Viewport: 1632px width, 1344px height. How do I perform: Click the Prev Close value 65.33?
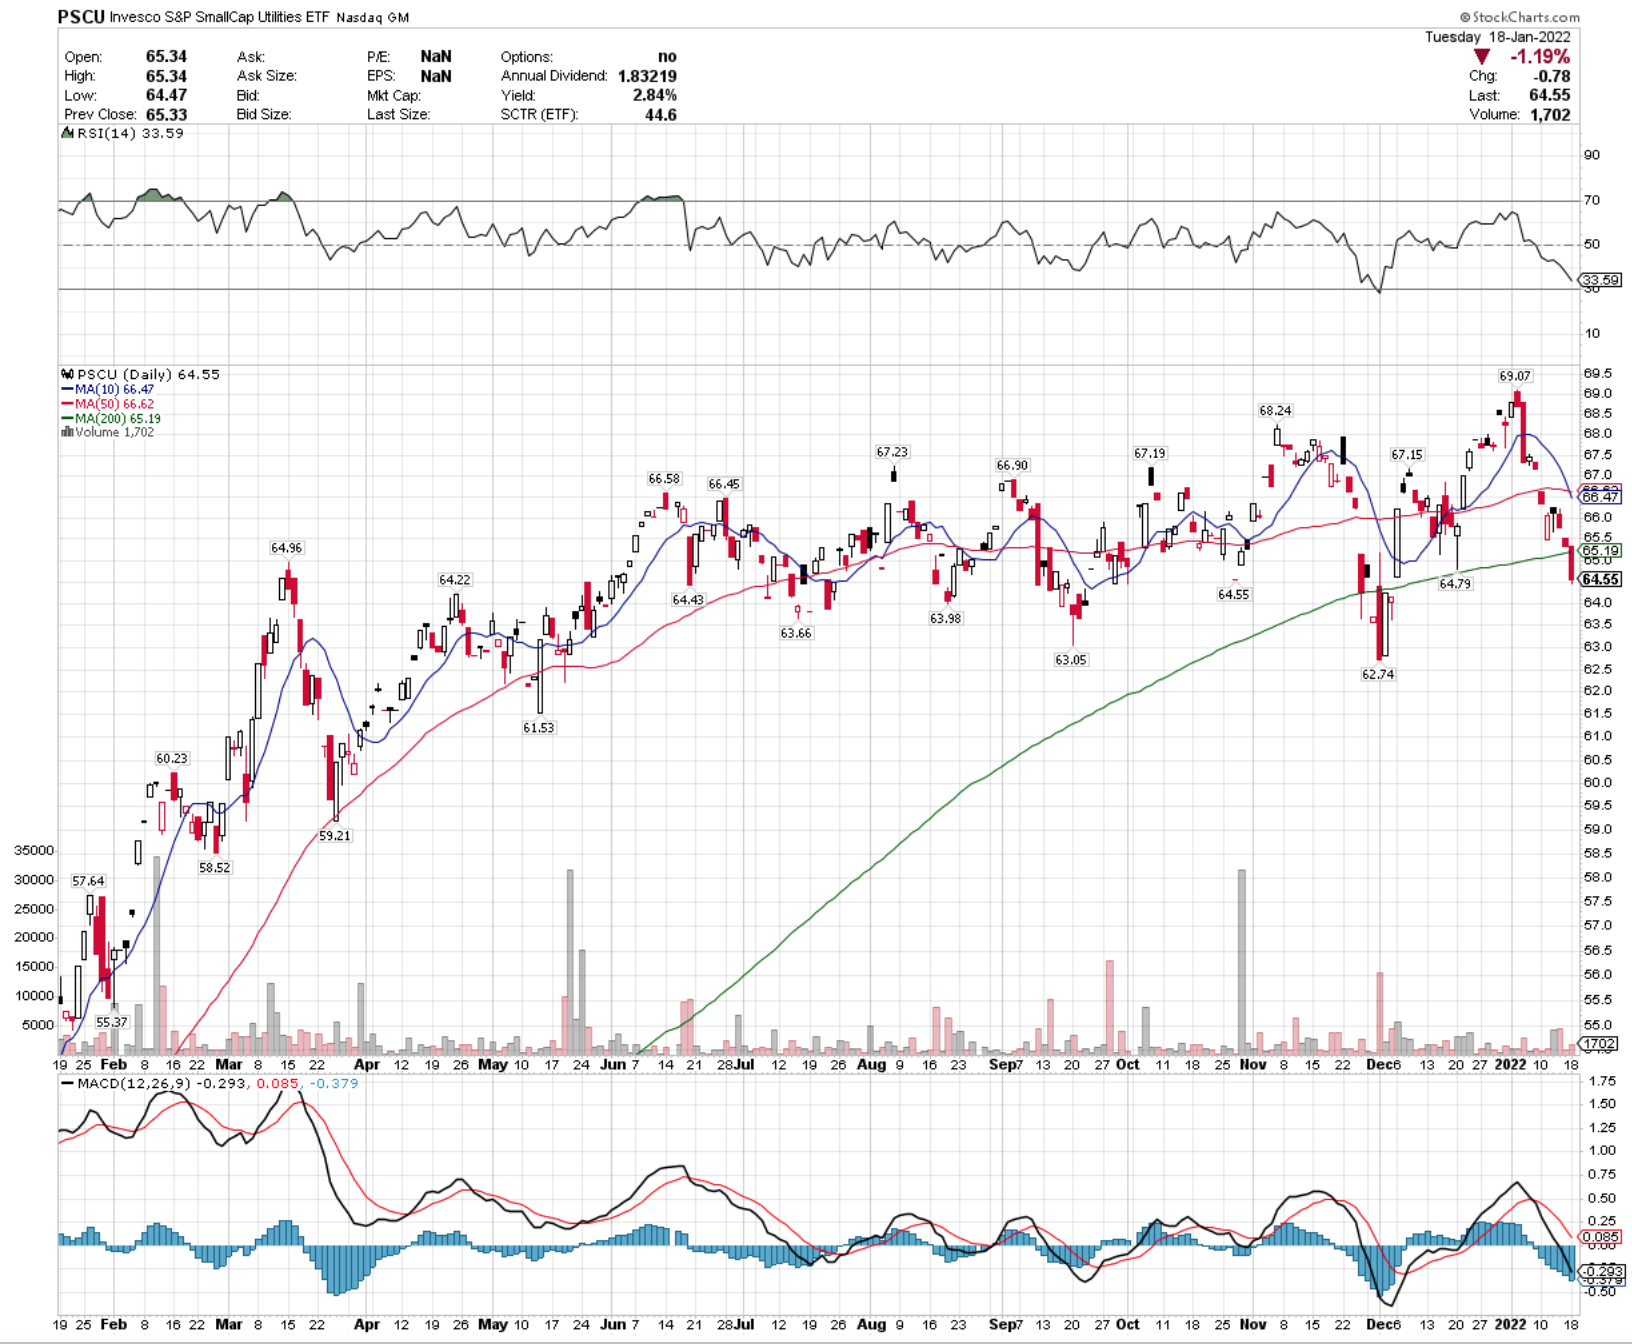[166, 114]
